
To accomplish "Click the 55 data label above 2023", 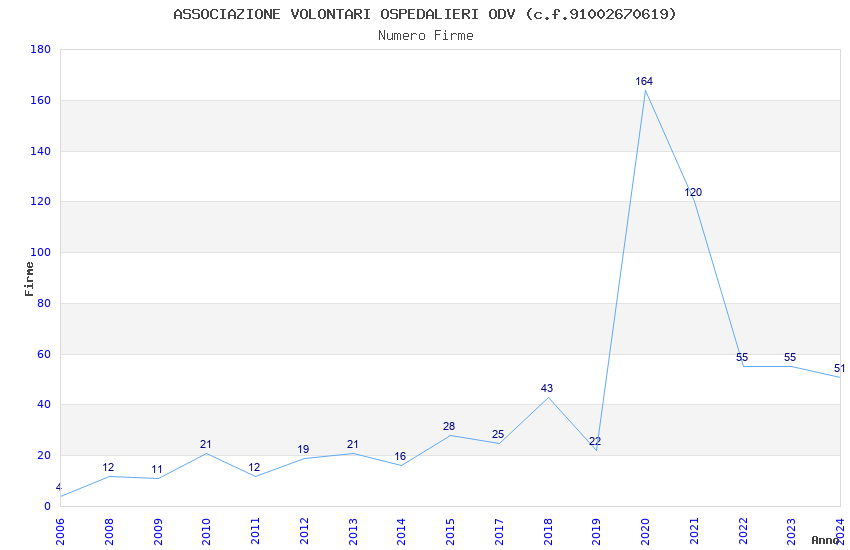I will tap(790, 357).
